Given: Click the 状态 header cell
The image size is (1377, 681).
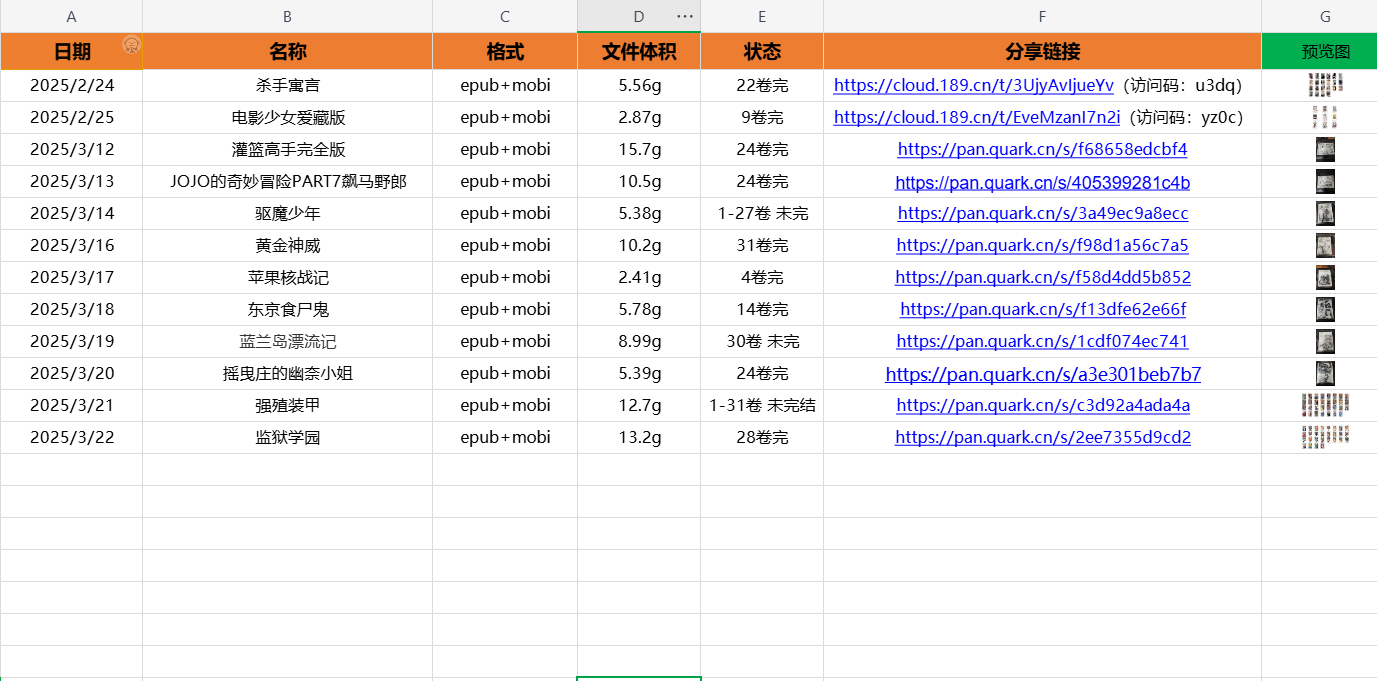Looking at the screenshot, I should point(762,52).
